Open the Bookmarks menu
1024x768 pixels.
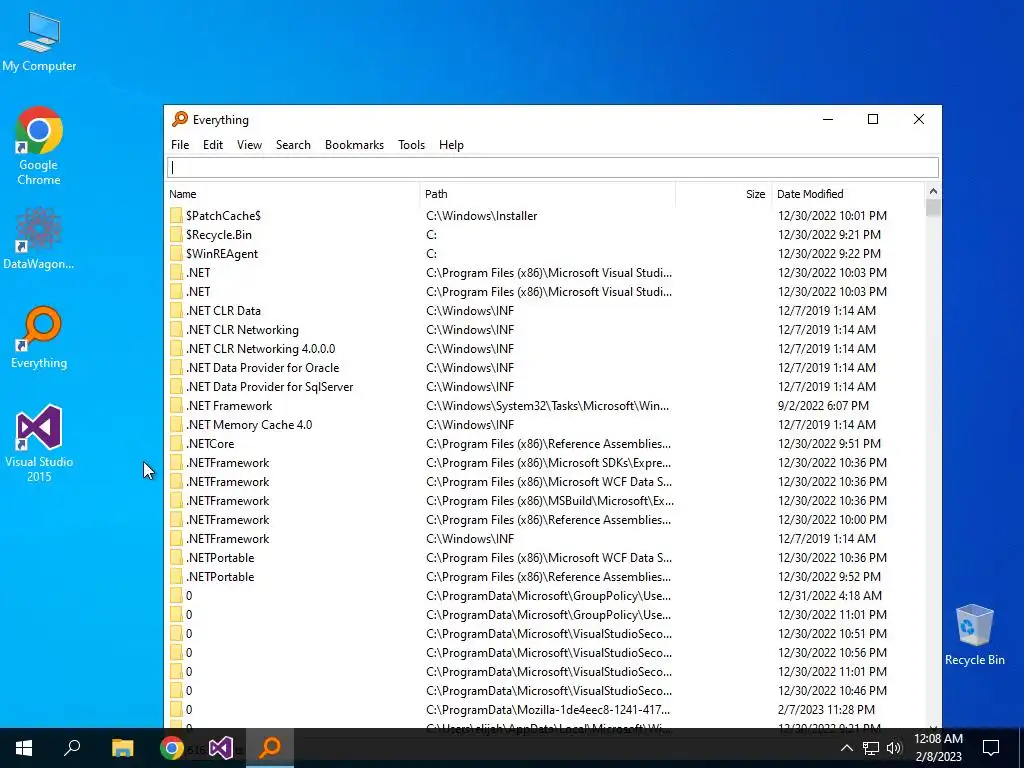355,145
